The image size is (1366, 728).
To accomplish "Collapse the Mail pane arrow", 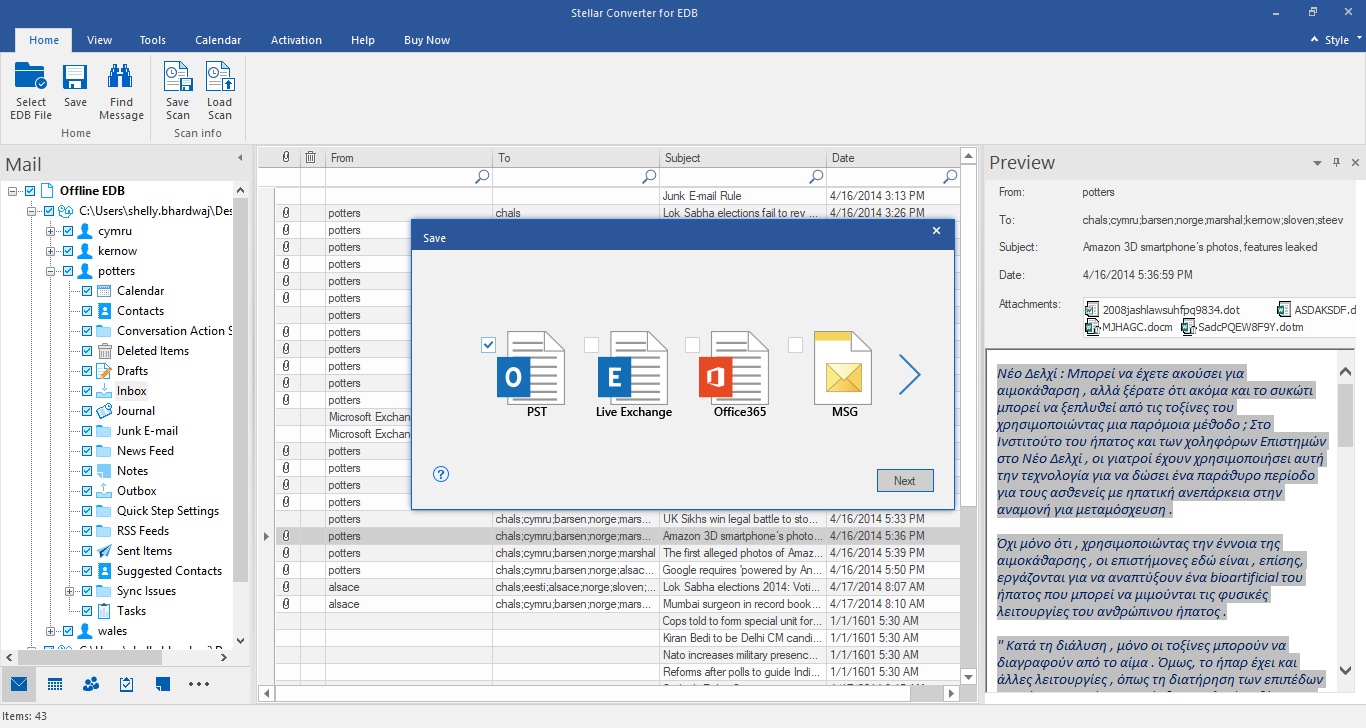I will pyautogui.click(x=240, y=159).
